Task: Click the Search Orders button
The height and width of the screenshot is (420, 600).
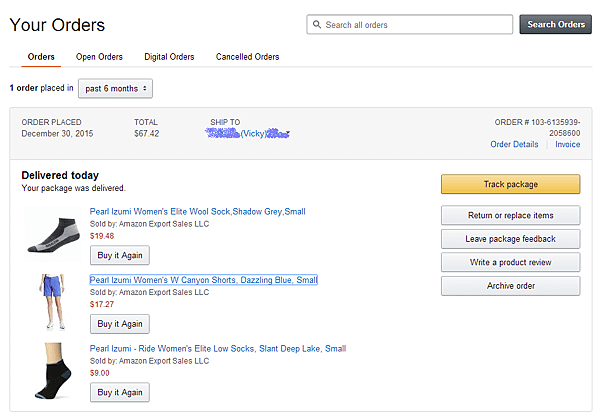Action: (556, 24)
